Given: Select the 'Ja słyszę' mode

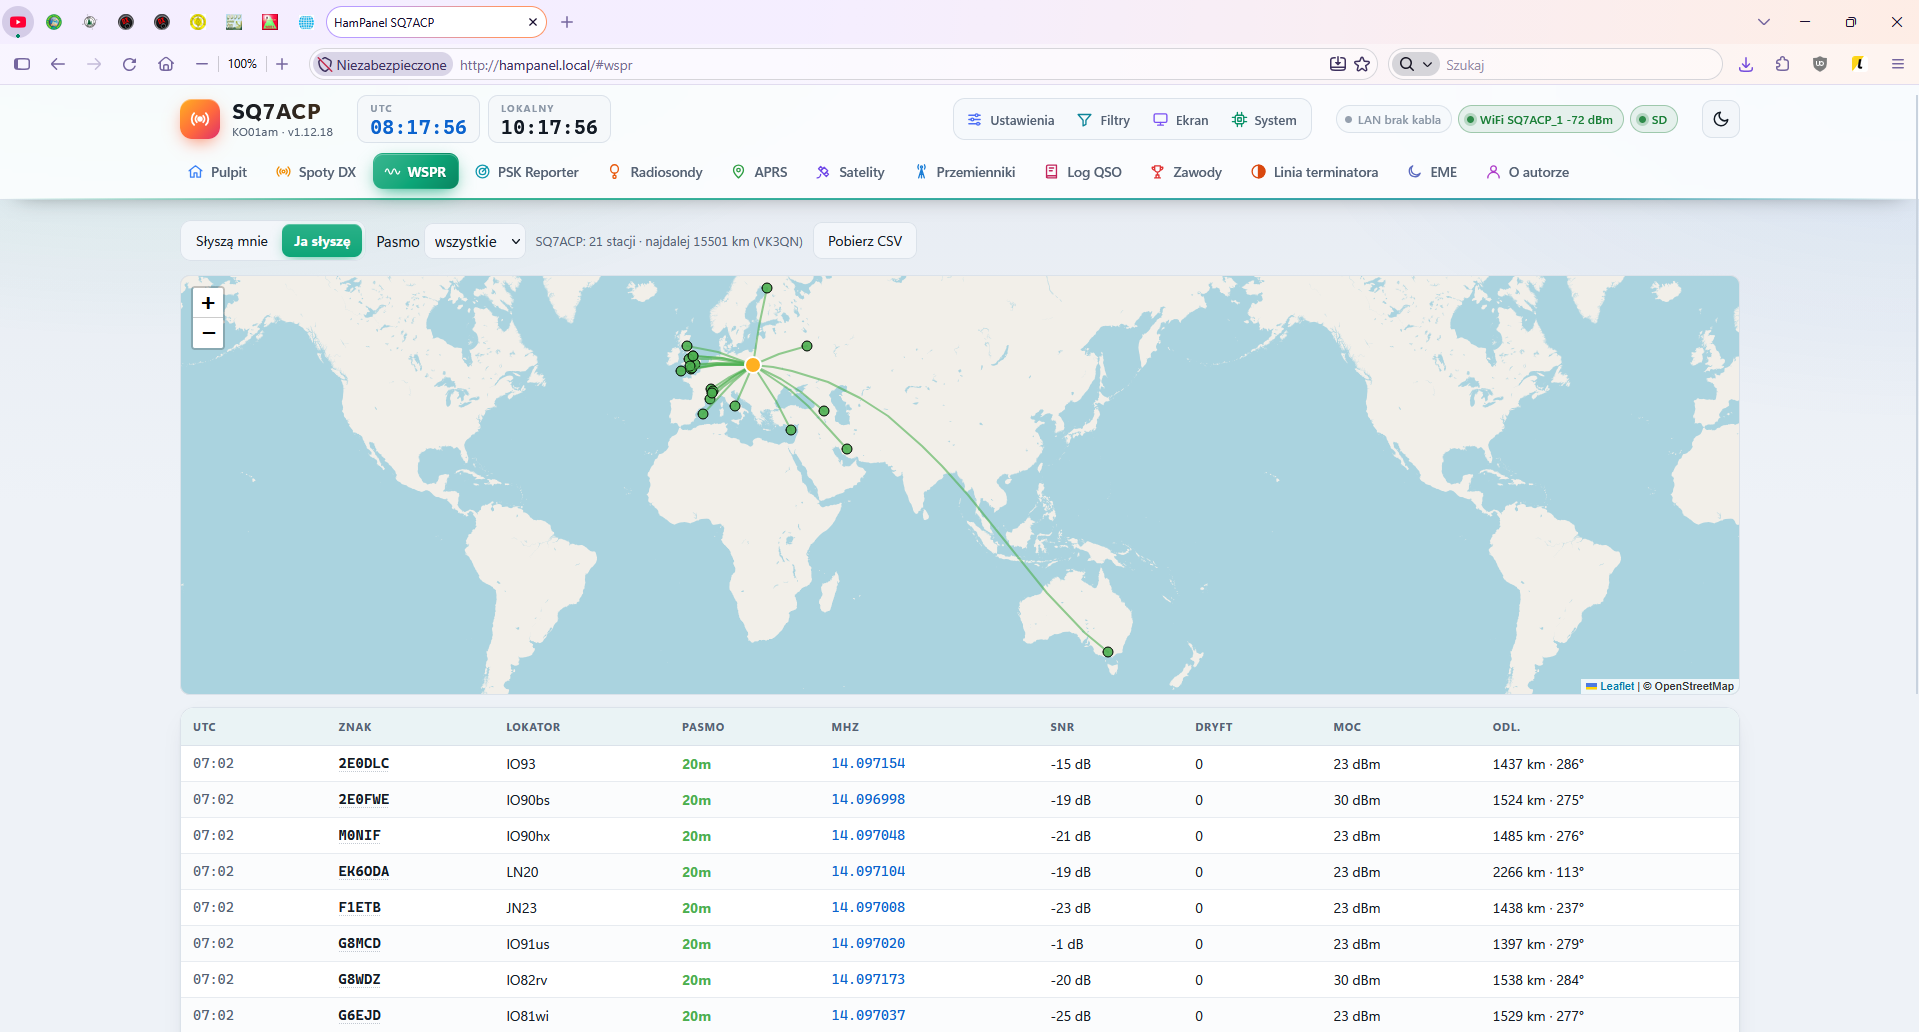Looking at the screenshot, I should point(322,241).
